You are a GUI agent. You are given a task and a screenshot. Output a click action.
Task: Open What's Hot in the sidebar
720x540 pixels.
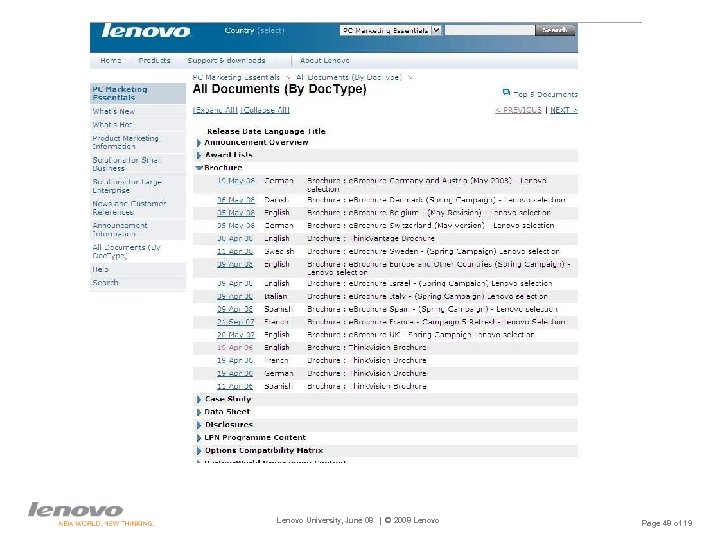[x=112, y=125]
